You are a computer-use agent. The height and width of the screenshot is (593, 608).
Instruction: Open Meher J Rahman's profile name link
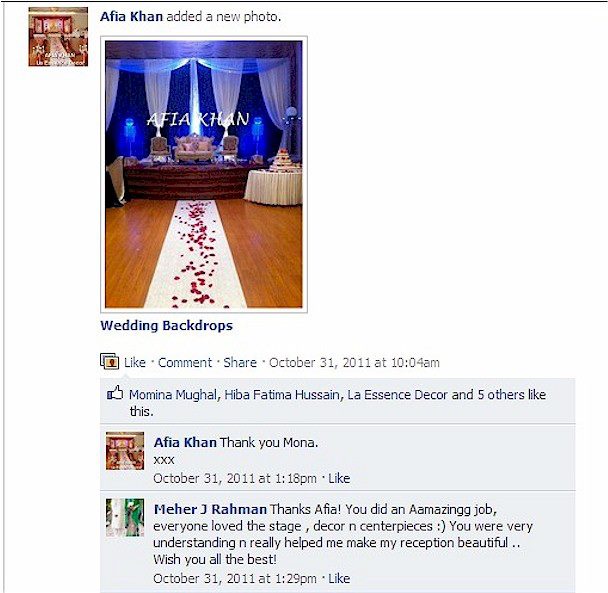(x=210, y=509)
